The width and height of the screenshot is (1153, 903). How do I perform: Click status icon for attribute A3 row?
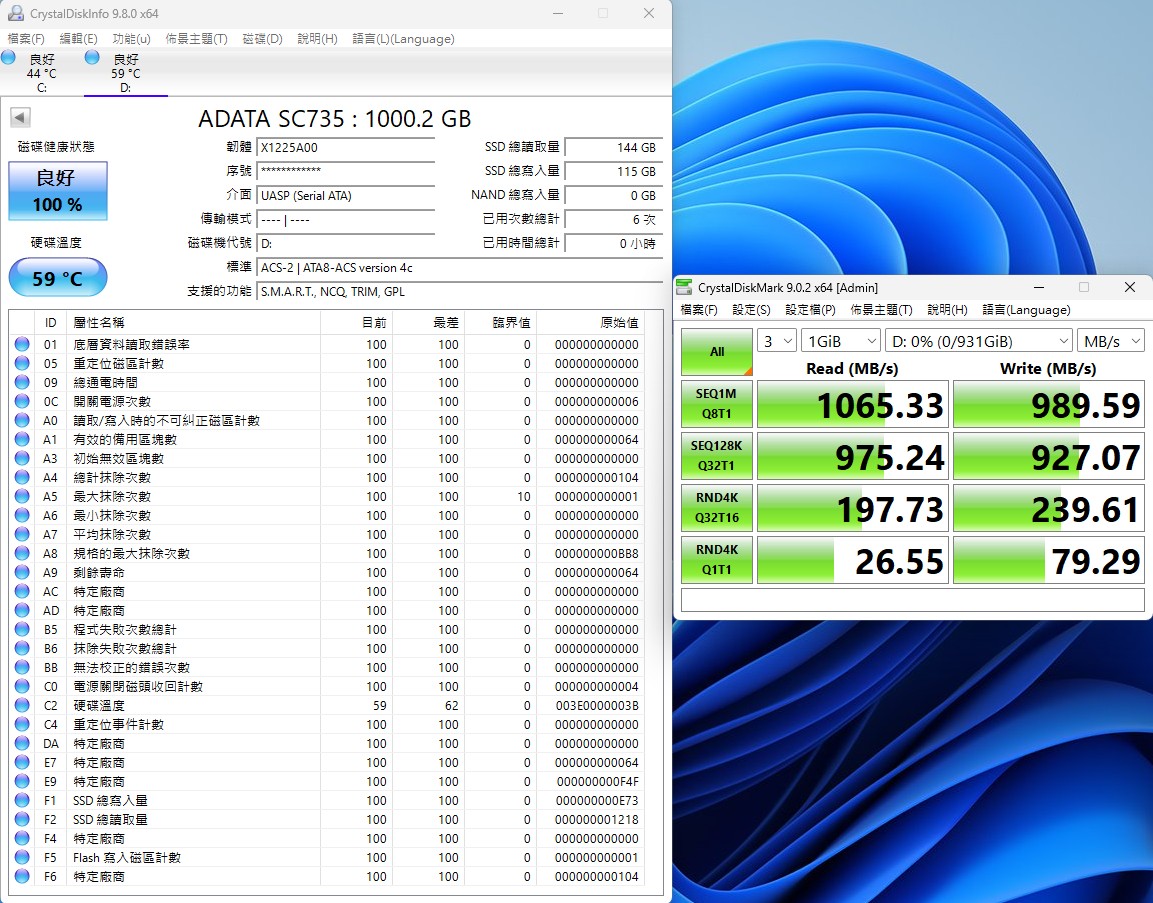click(x=22, y=458)
